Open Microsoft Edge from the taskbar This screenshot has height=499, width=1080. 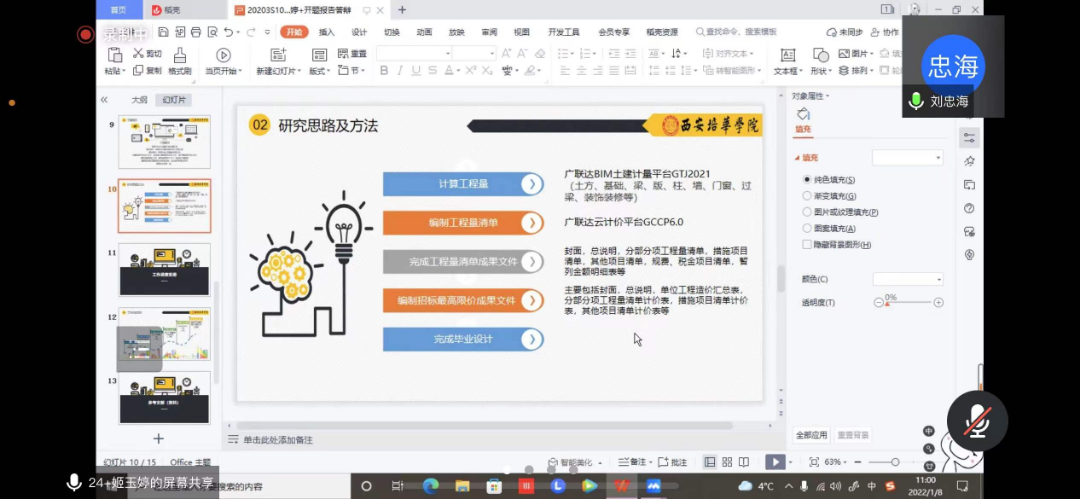click(430, 486)
